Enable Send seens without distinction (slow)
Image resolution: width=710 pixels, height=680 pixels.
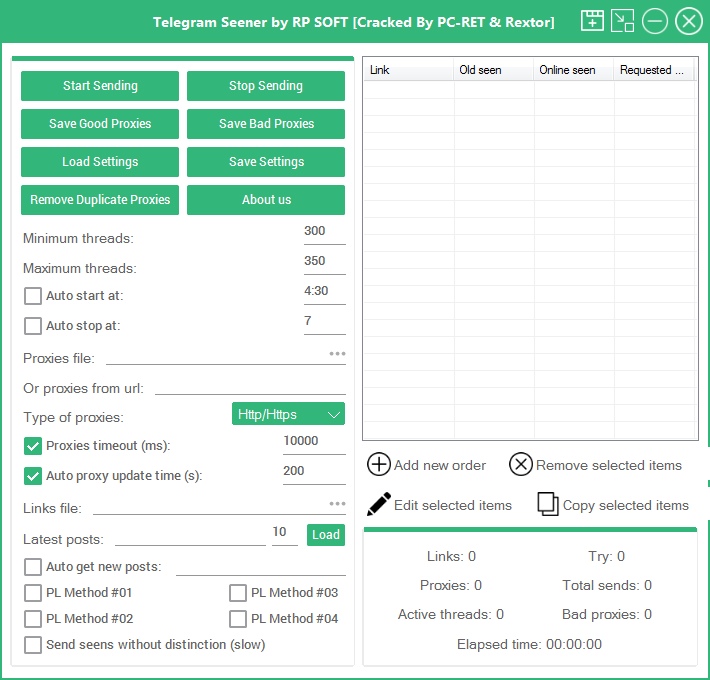33,645
